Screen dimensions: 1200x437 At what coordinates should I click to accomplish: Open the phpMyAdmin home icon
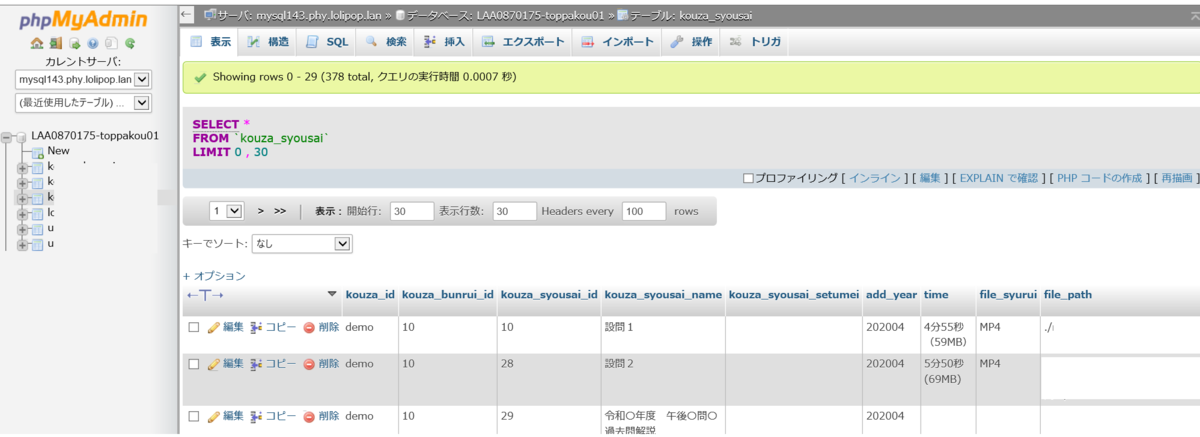click(x=37, y=43)
